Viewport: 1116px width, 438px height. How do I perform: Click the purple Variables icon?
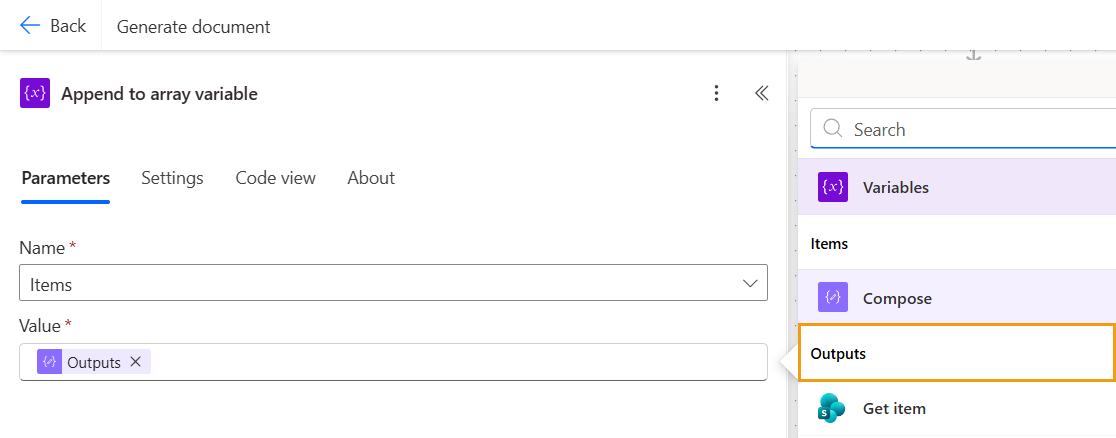833,188
